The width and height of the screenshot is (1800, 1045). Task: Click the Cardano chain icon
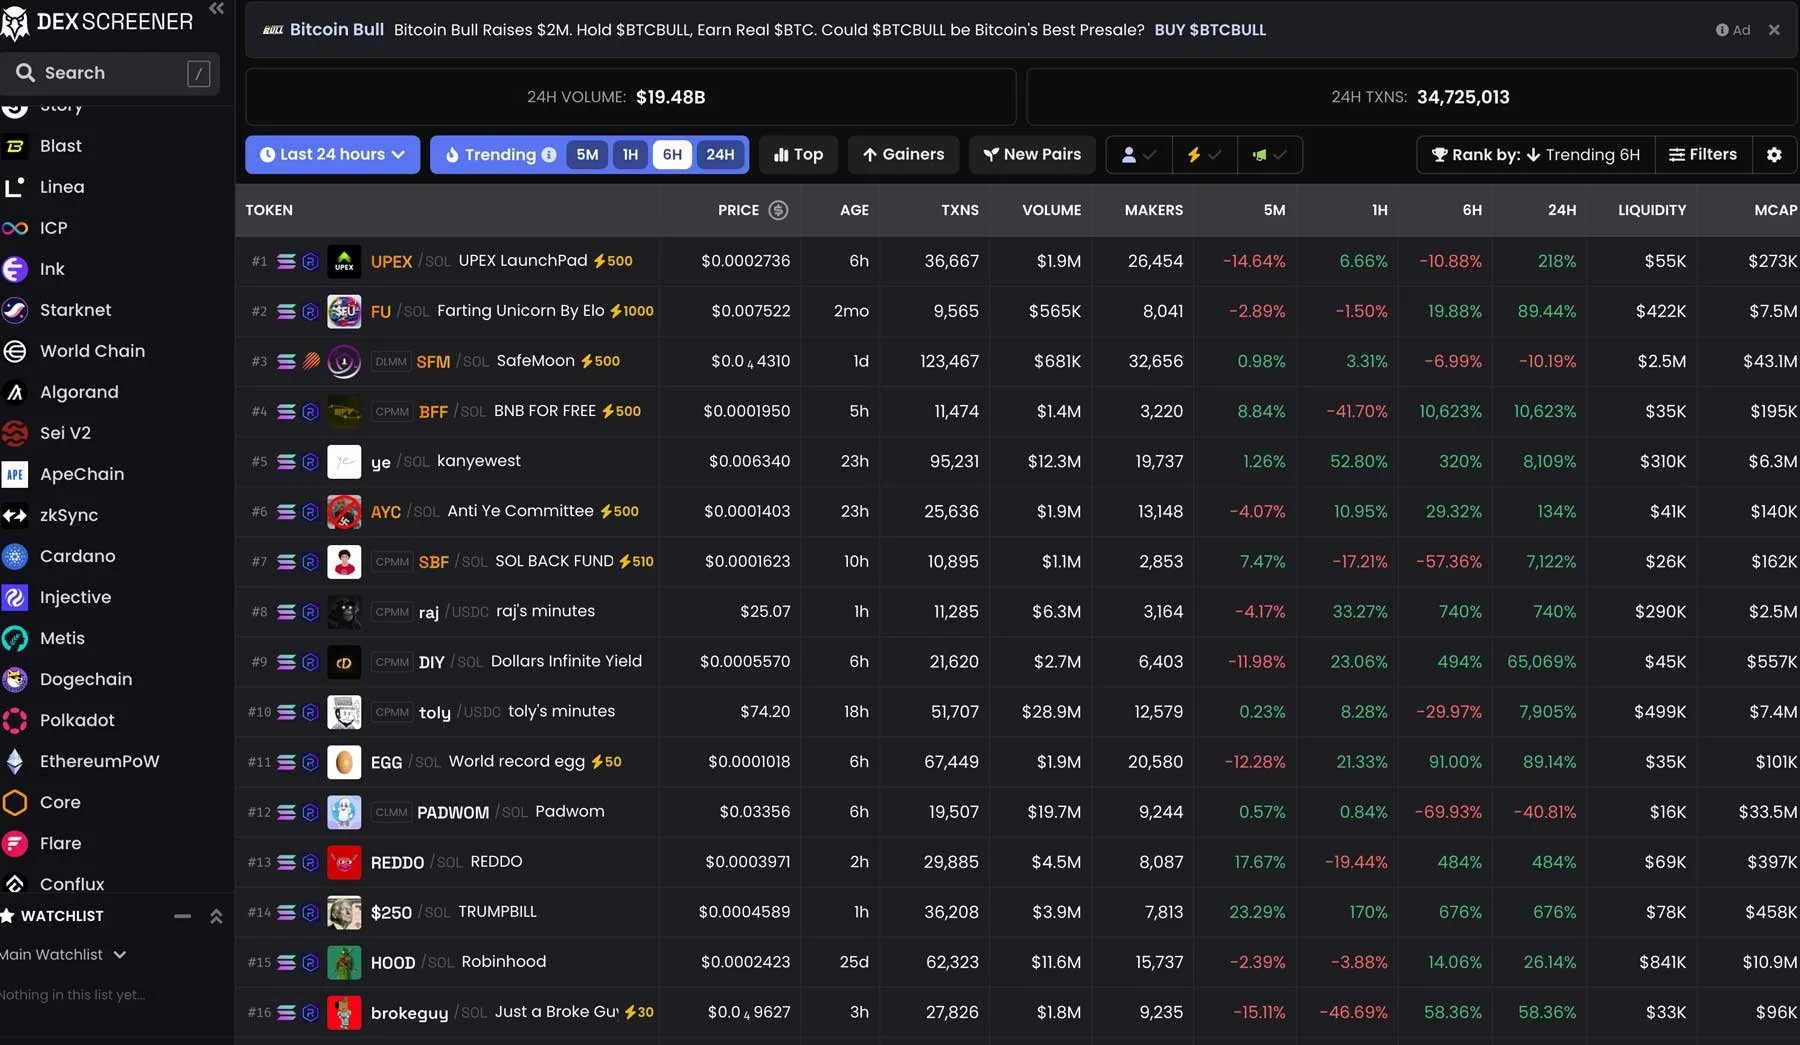15,556
